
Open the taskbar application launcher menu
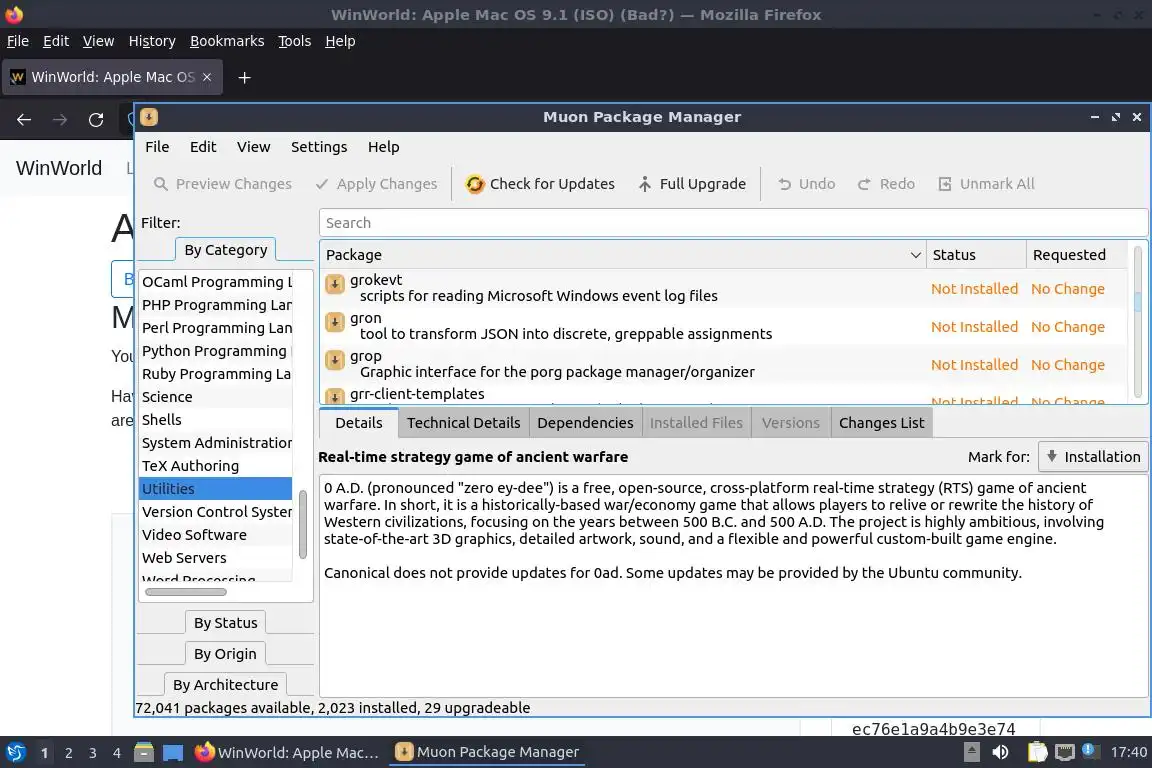click(15, 753)
